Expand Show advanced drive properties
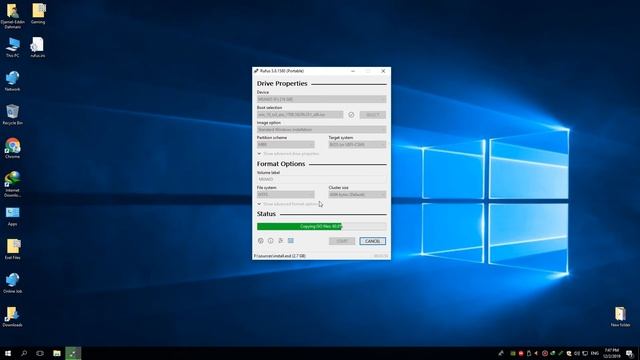The image size is (640, 360). click(x=288, y=154)
